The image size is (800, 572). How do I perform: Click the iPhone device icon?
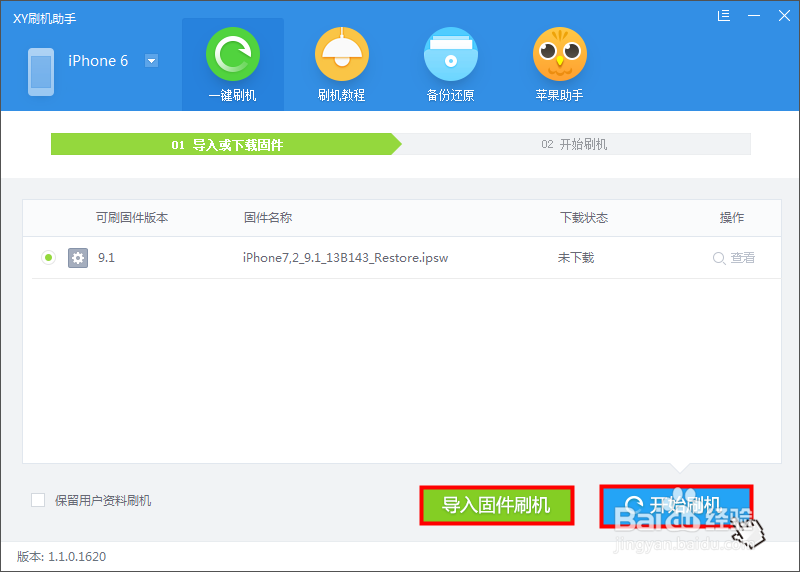41,72
